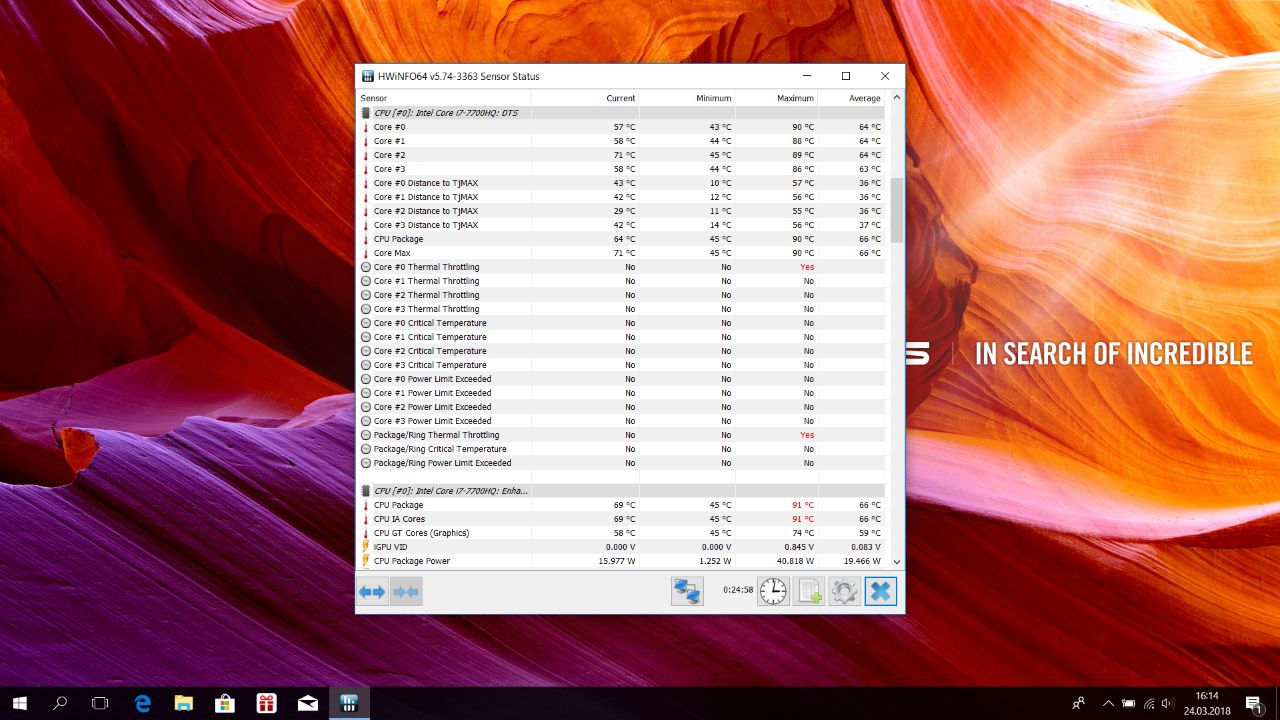The height and width of the screenshot is (720, 1280).
Task: Click the clock reset timer button
Action: click(773, 591)
